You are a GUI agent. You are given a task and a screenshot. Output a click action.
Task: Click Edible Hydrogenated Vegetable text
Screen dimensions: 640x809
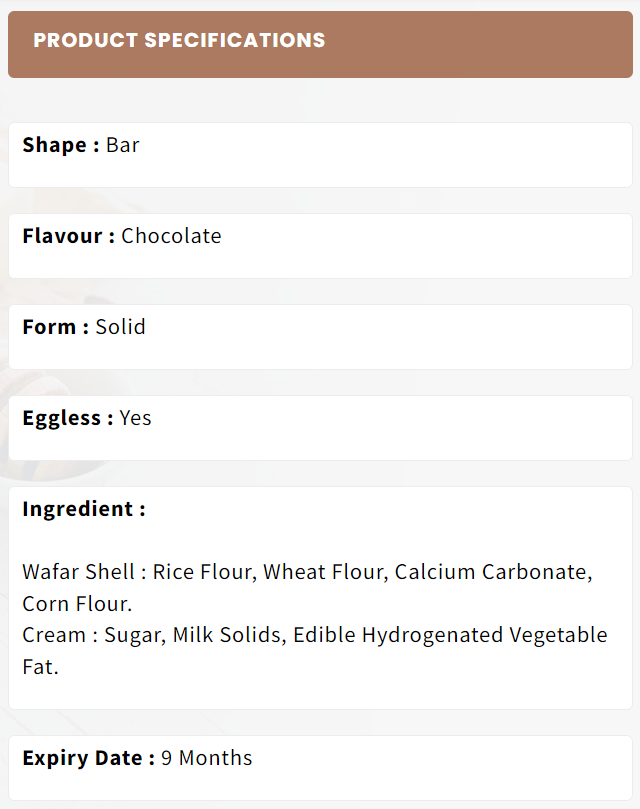(x=450, y=635)
